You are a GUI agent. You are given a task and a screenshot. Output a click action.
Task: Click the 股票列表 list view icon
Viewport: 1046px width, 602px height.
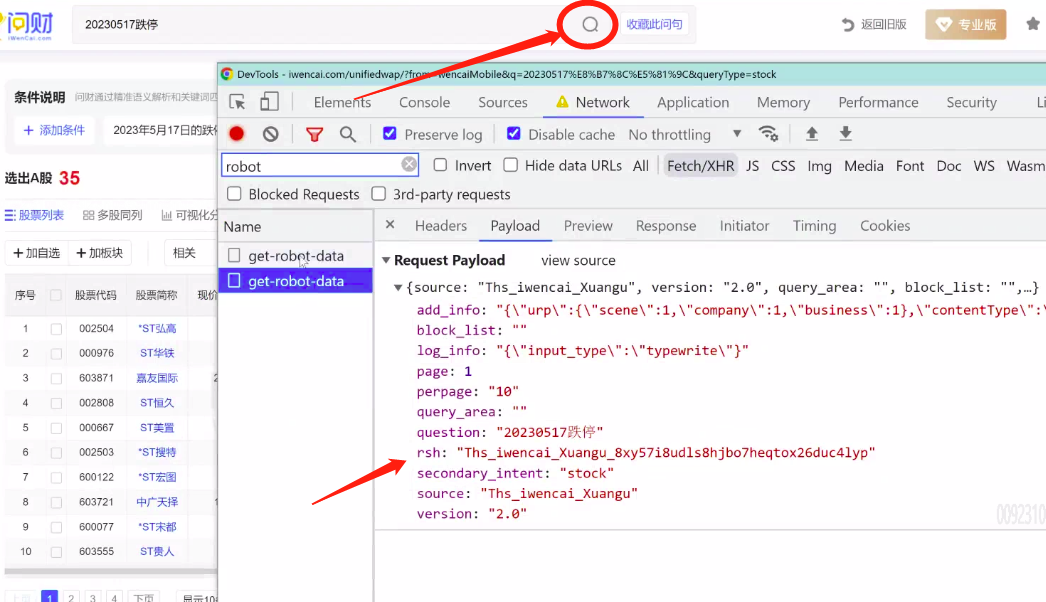(x=9, y=215)
